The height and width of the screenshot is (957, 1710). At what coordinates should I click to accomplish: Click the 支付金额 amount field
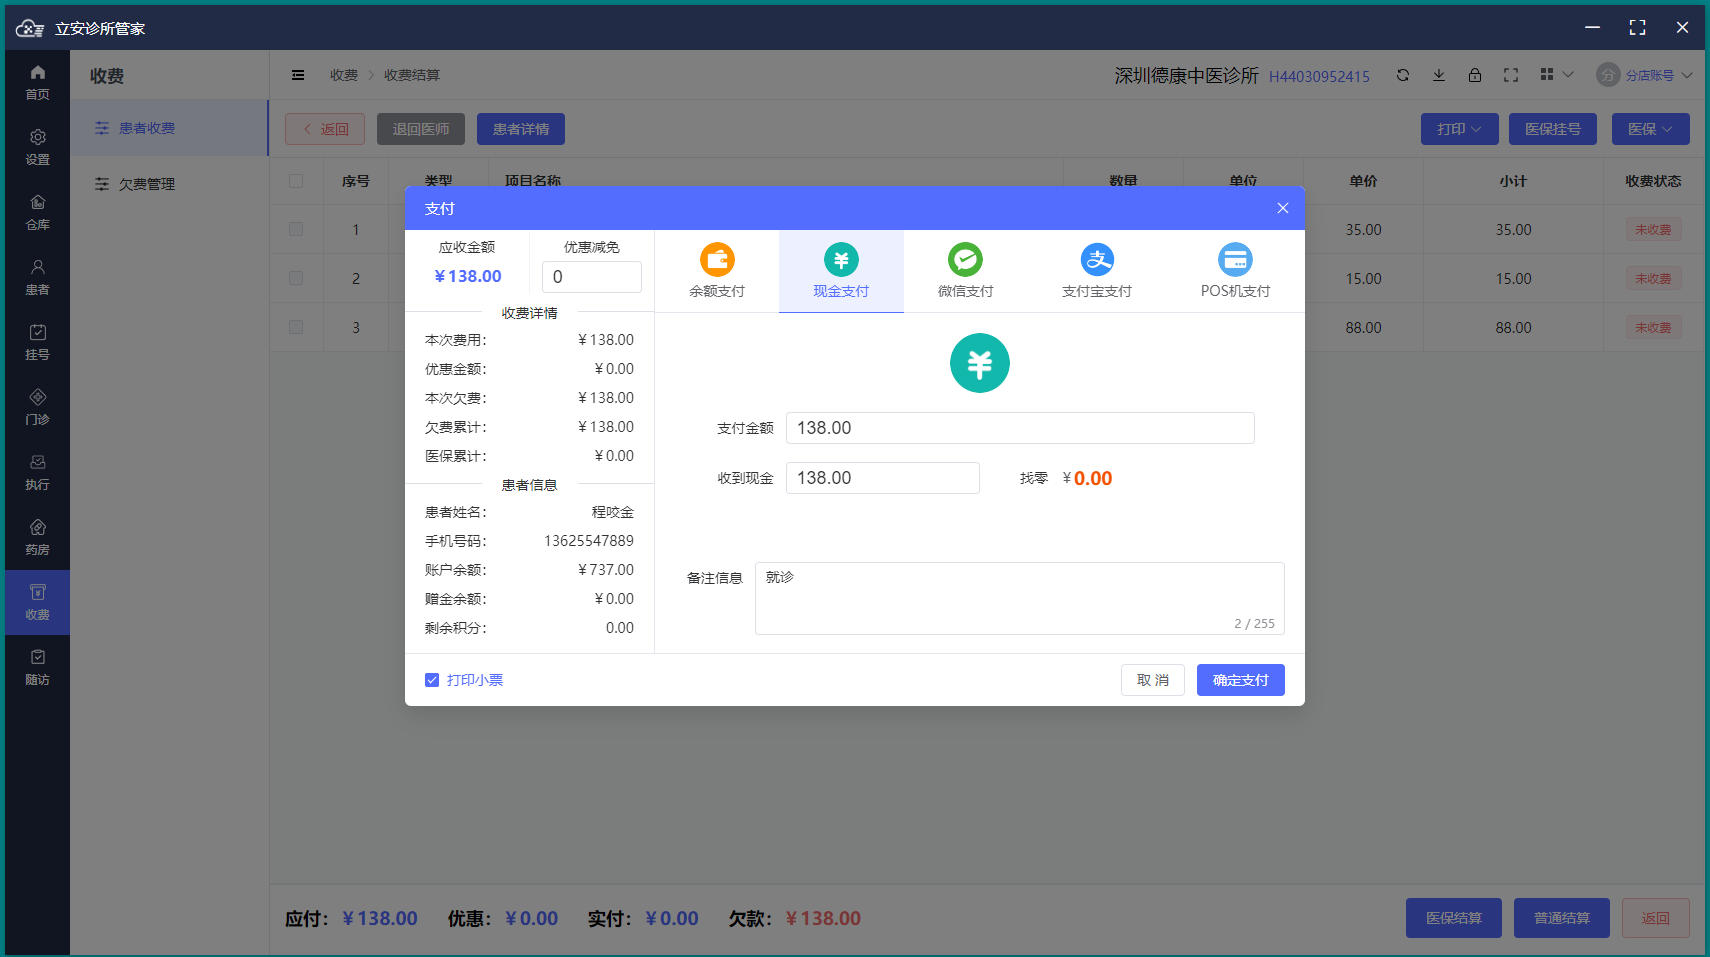tap(1020, 428)
